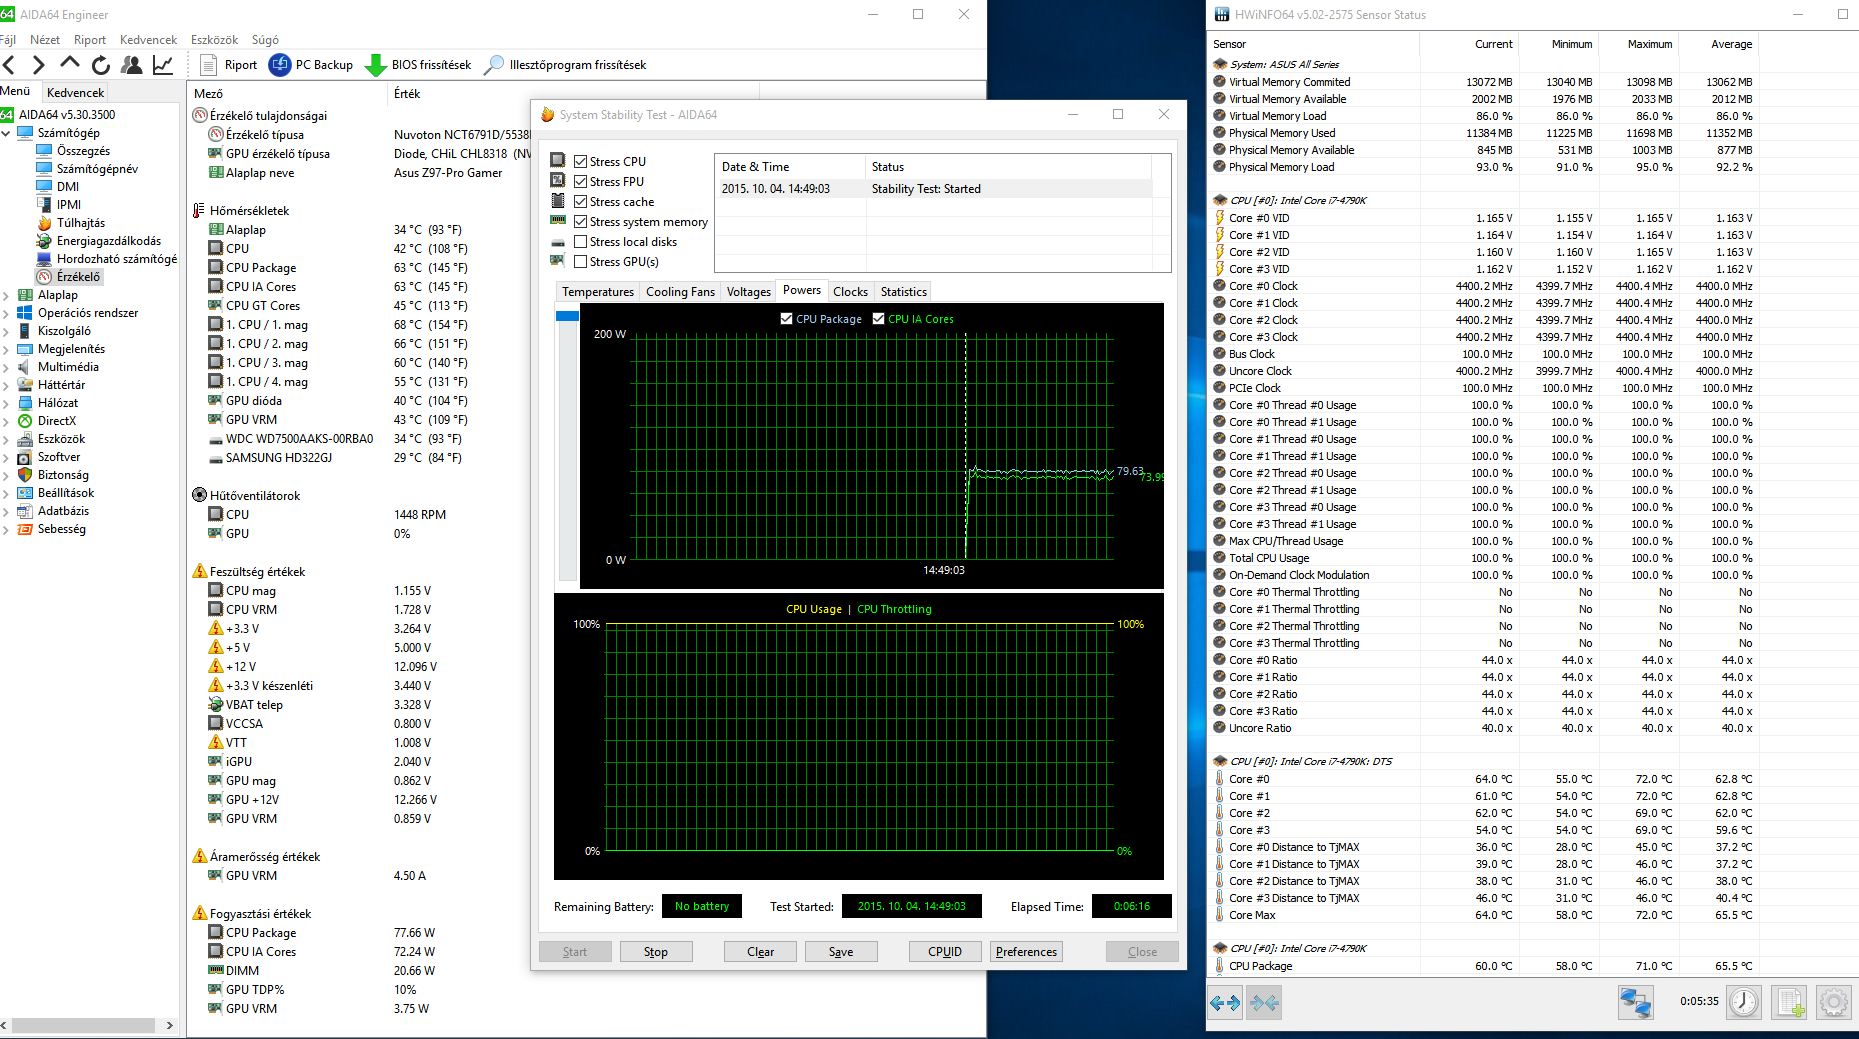This screenshot has height=1039, width=1859.
Task: Click the blue graph scale slider
Action: 567,316
